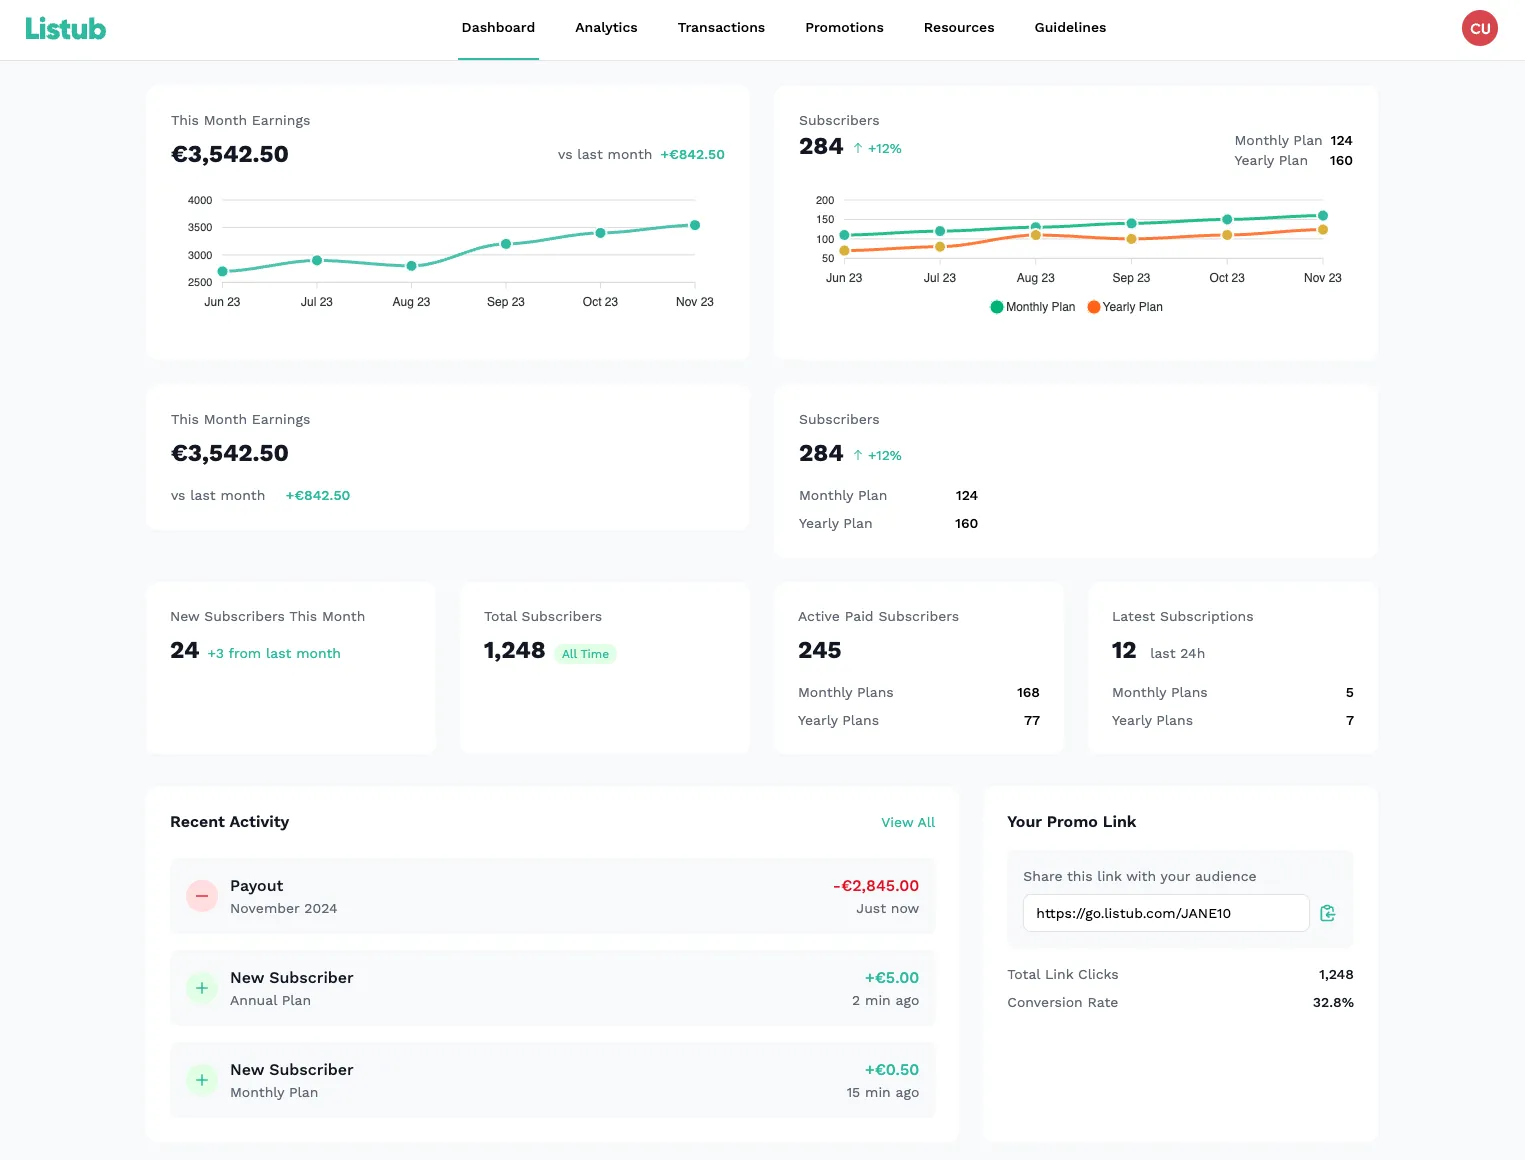The image size is (1525, 1160).
Task: Click the Listub logo
Action: point(65,28)
